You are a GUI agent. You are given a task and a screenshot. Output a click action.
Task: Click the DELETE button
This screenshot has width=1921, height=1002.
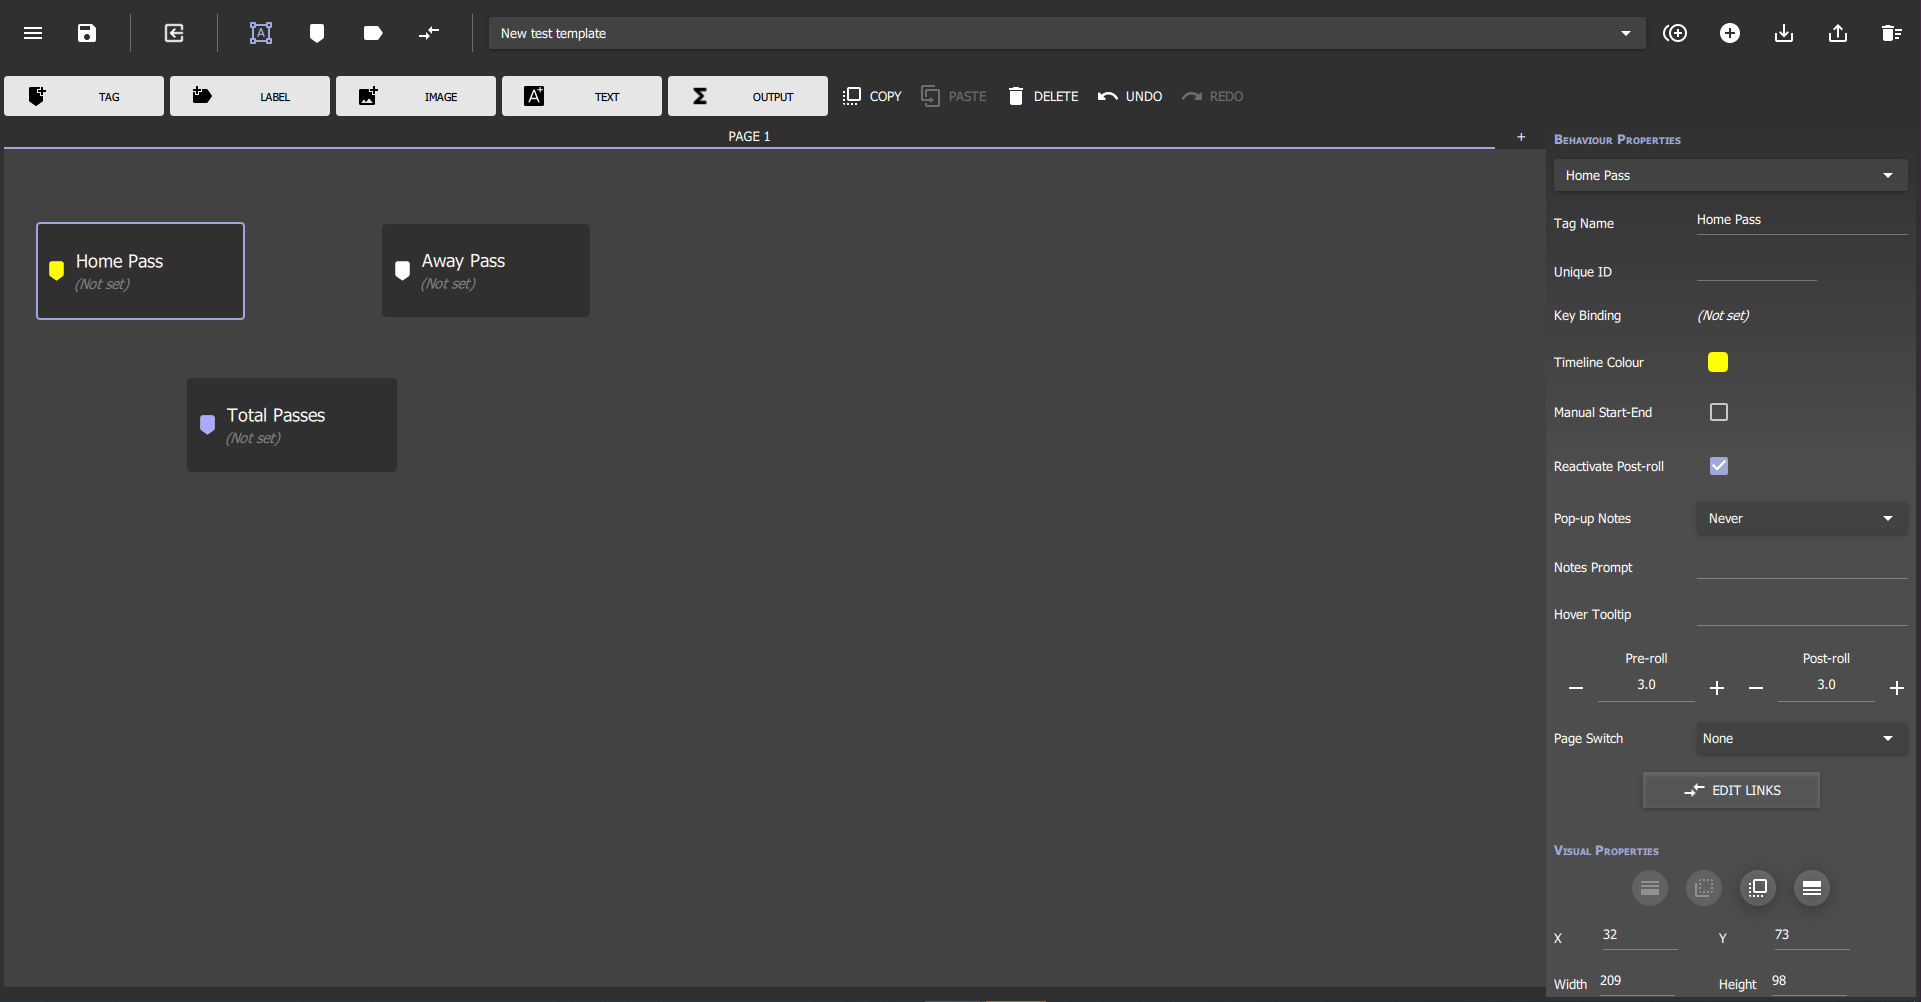point(1043,96)
